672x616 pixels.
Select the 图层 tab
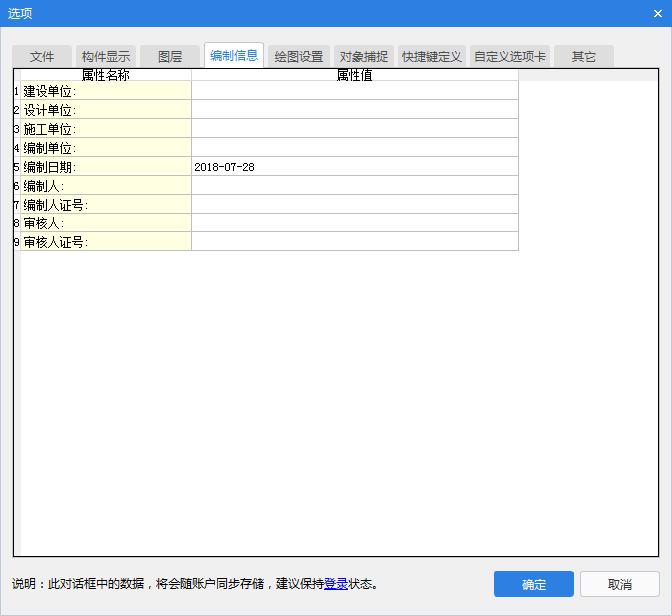tap(169, 57)
